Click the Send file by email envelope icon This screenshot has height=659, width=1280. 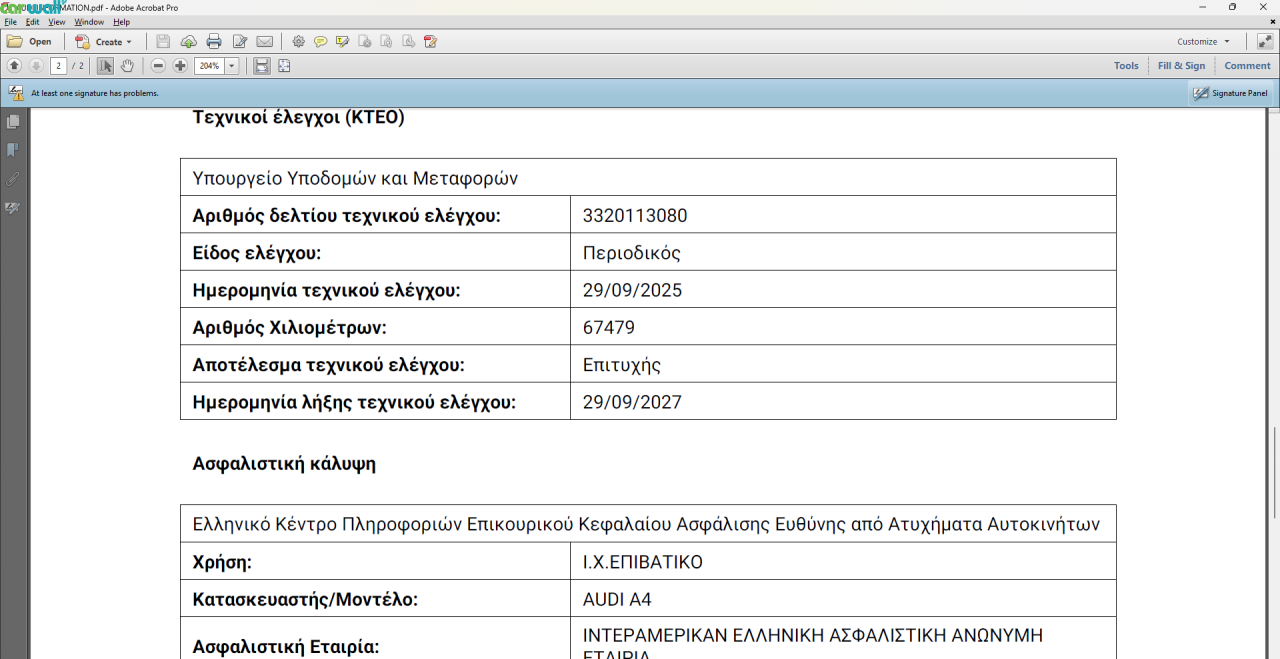264,42
